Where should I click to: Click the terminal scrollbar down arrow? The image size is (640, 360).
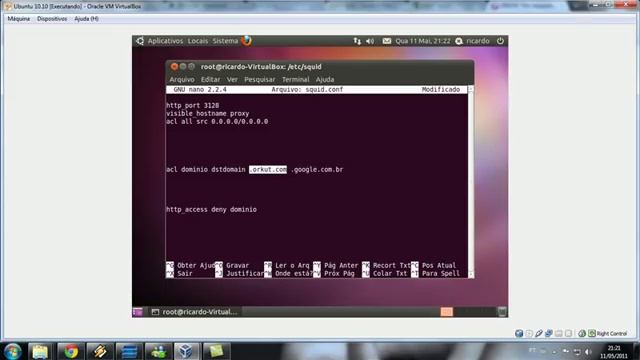[471, 275]
